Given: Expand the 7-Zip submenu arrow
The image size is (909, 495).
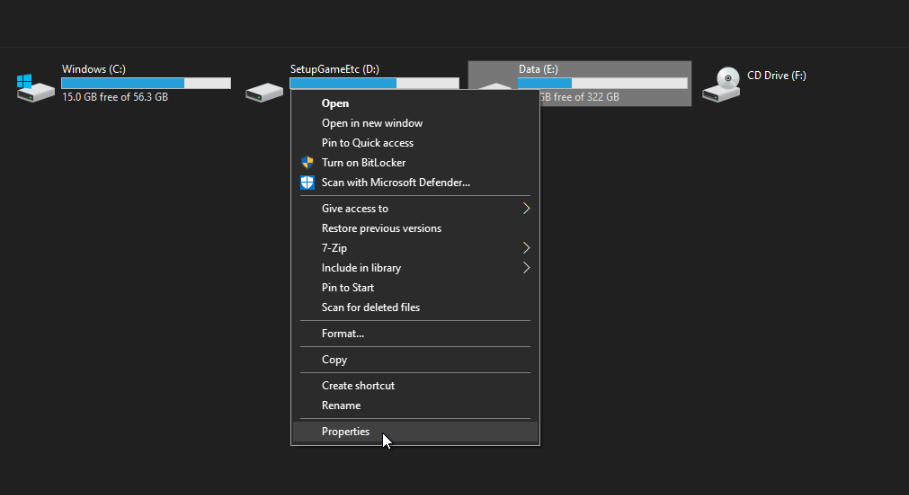Looking at the screenshot, I should point(526,248).
